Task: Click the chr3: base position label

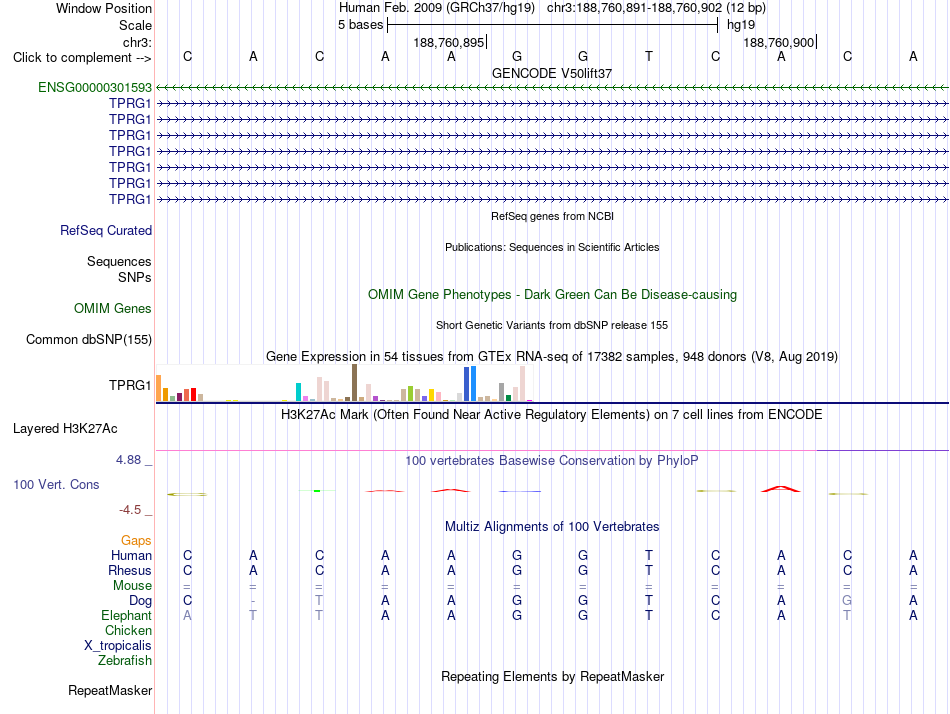Action: click(x=137, y=42)
